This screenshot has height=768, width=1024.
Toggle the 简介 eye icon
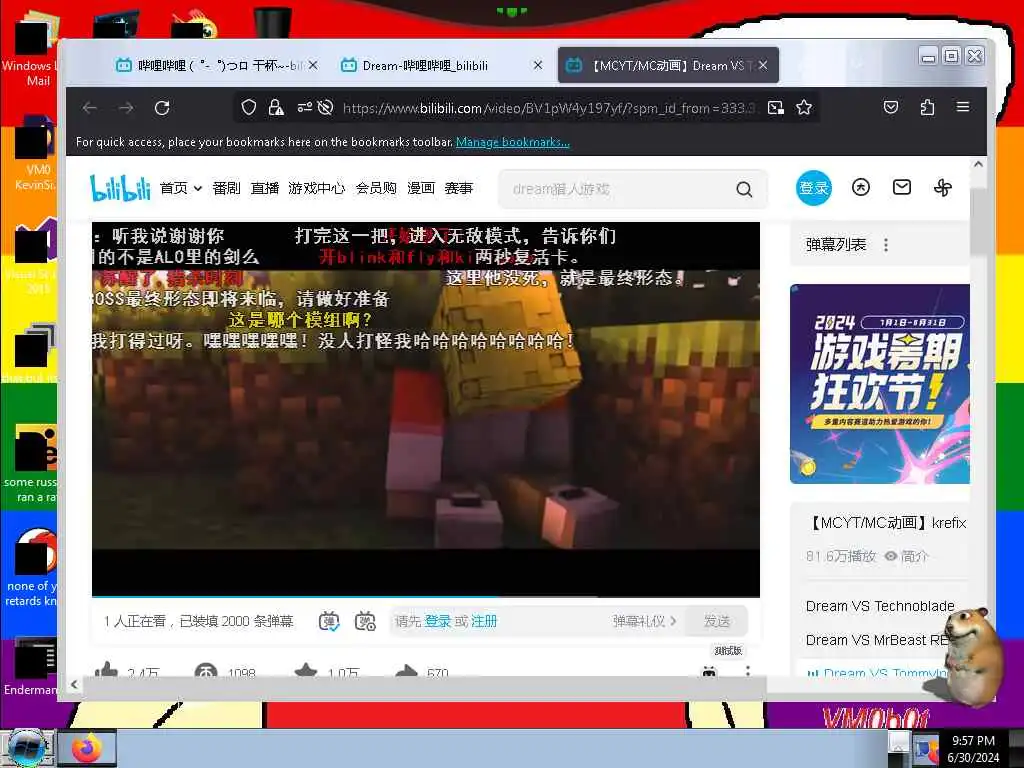pyautogui.click(x=891, y=556)
